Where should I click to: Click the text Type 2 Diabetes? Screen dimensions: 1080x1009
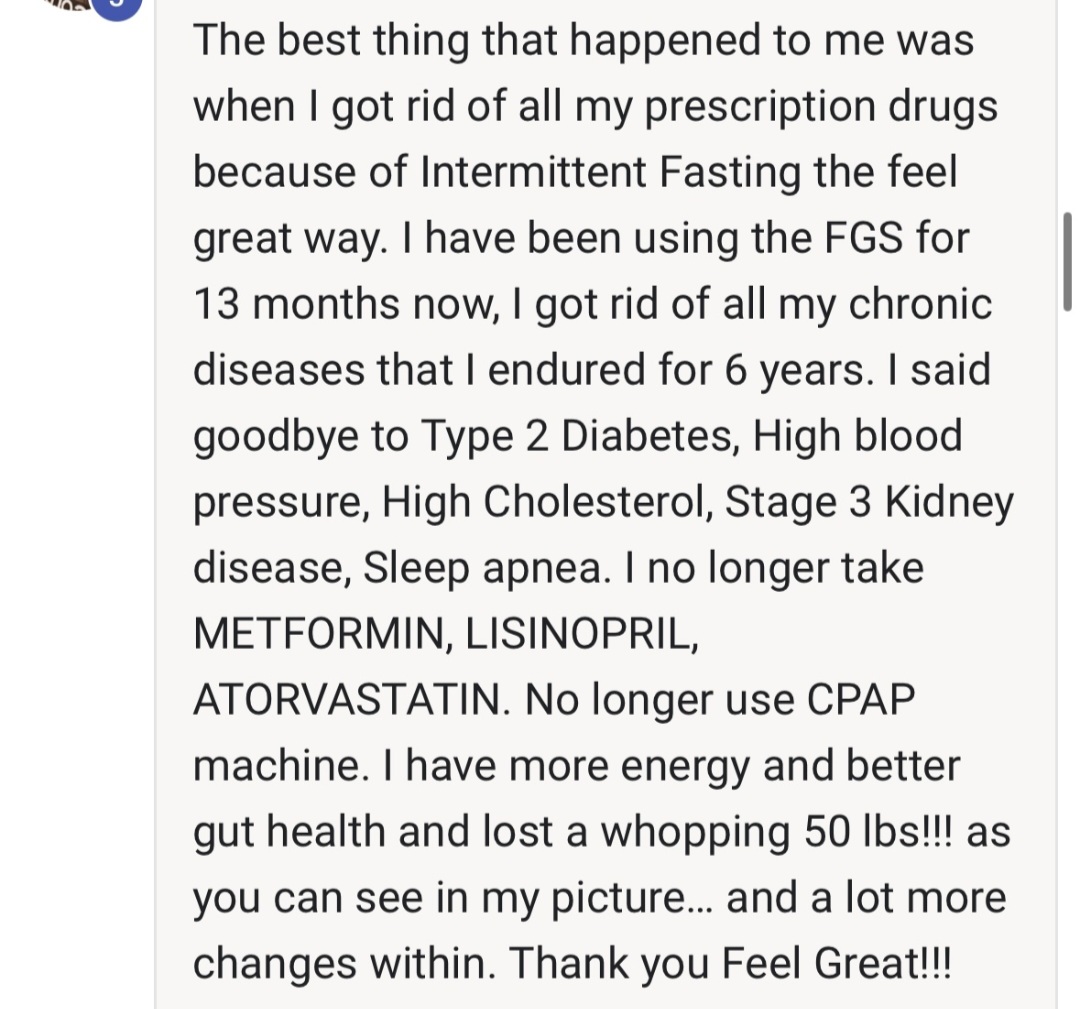pyautogui.click(x=579, y=437)
